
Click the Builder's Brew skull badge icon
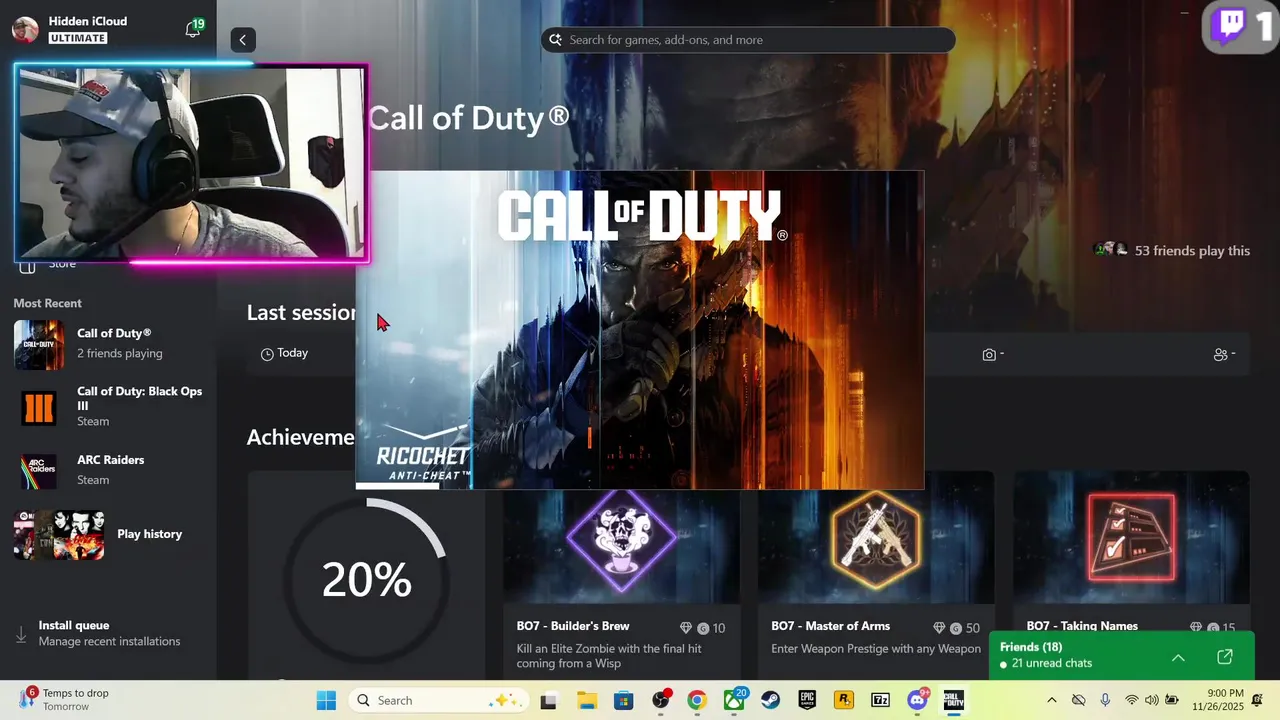tap(621, 538)
